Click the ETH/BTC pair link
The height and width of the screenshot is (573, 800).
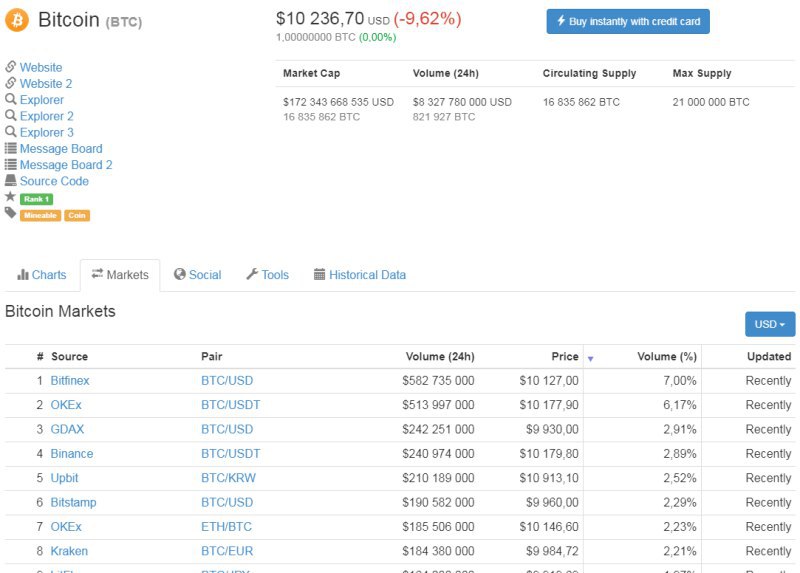[x=227, y=527]
